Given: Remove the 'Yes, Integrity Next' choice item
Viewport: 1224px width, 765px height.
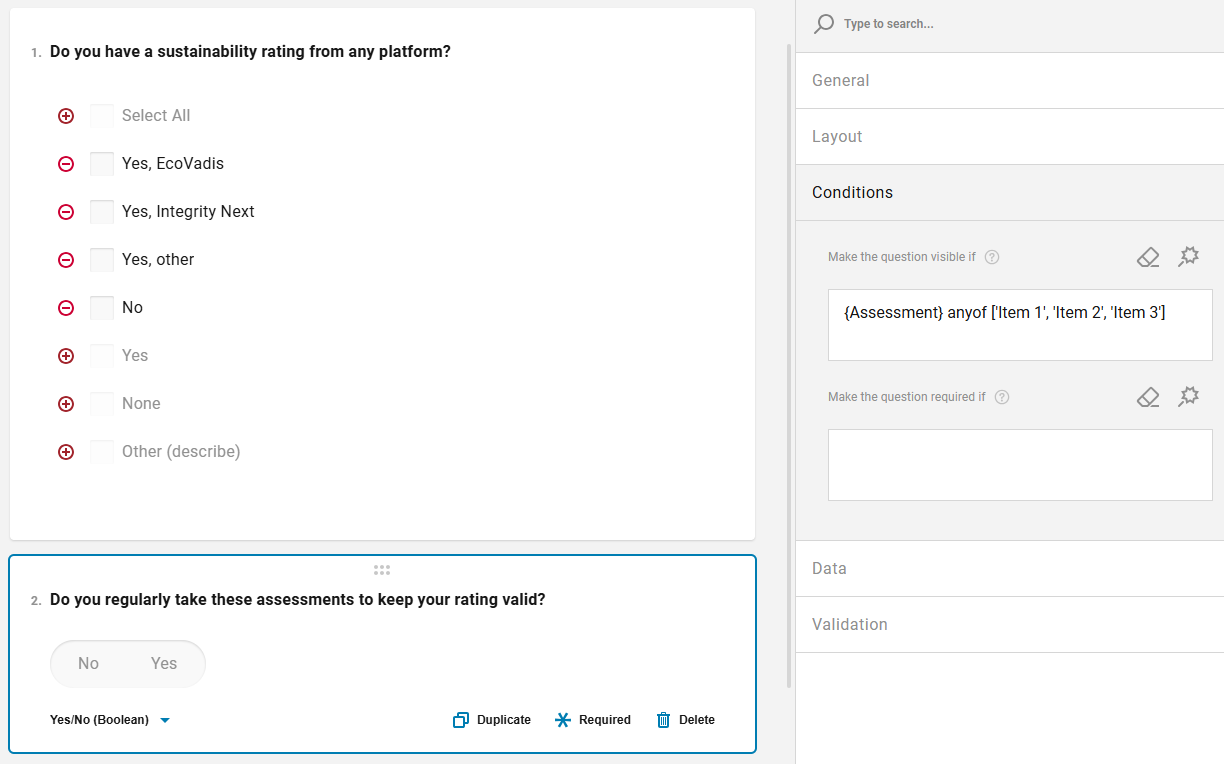Looking at the screenshot, I should 66,212.
